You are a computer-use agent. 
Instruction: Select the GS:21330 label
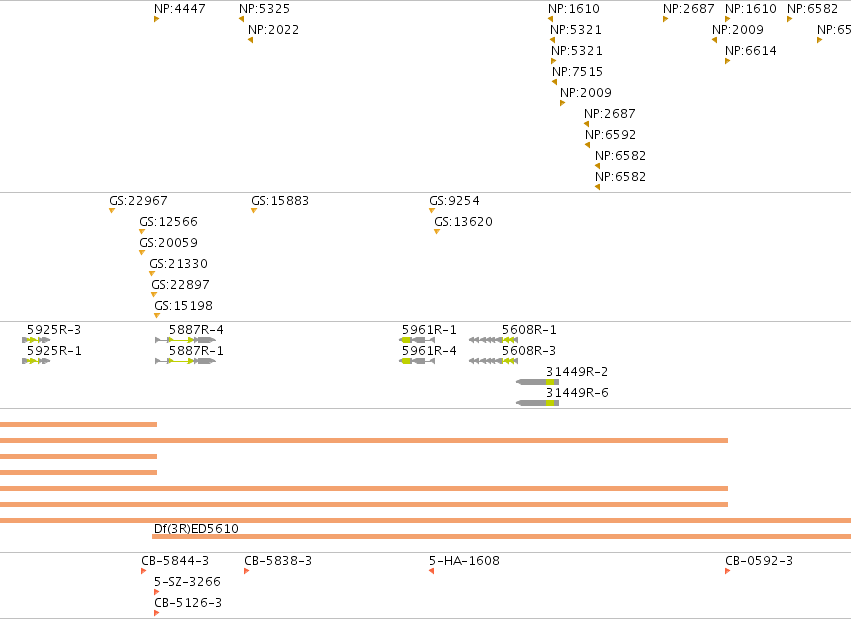tap(179, 264)
